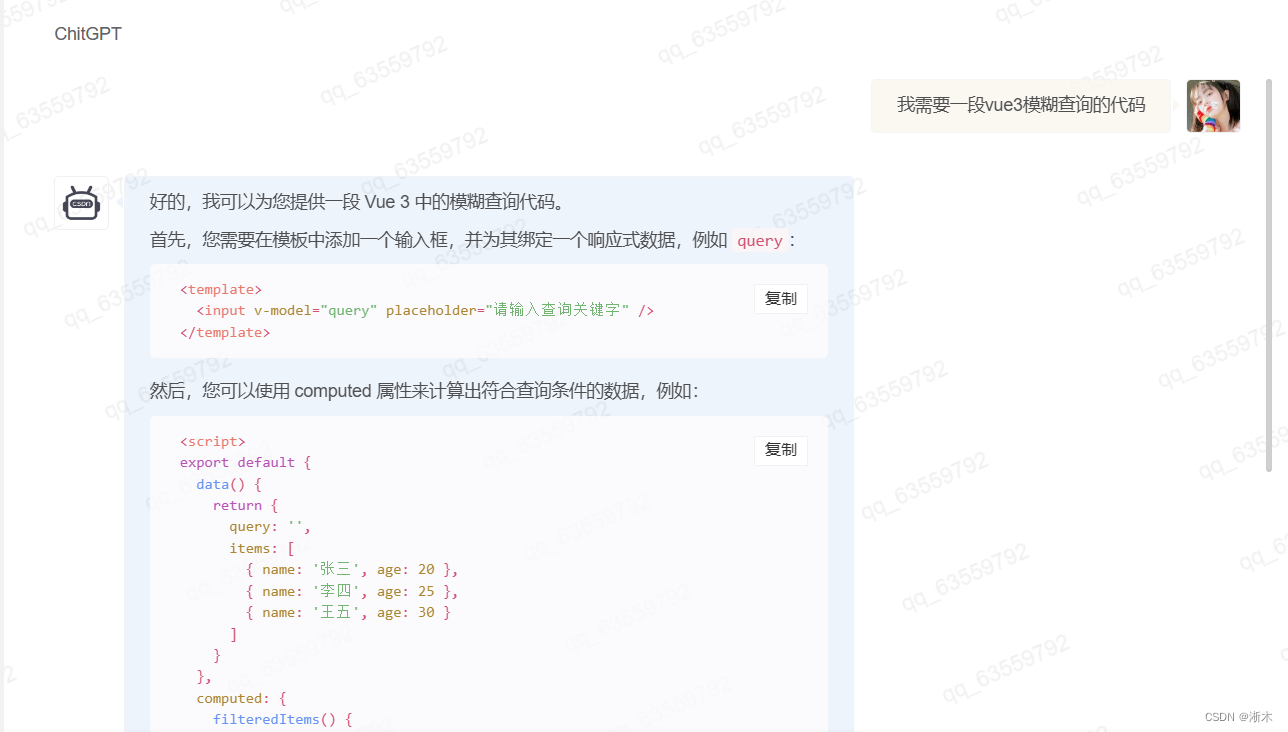This screenshot has width=1288, height=732.
Task: Click the inline 'query' code tag
Action: 760,241
